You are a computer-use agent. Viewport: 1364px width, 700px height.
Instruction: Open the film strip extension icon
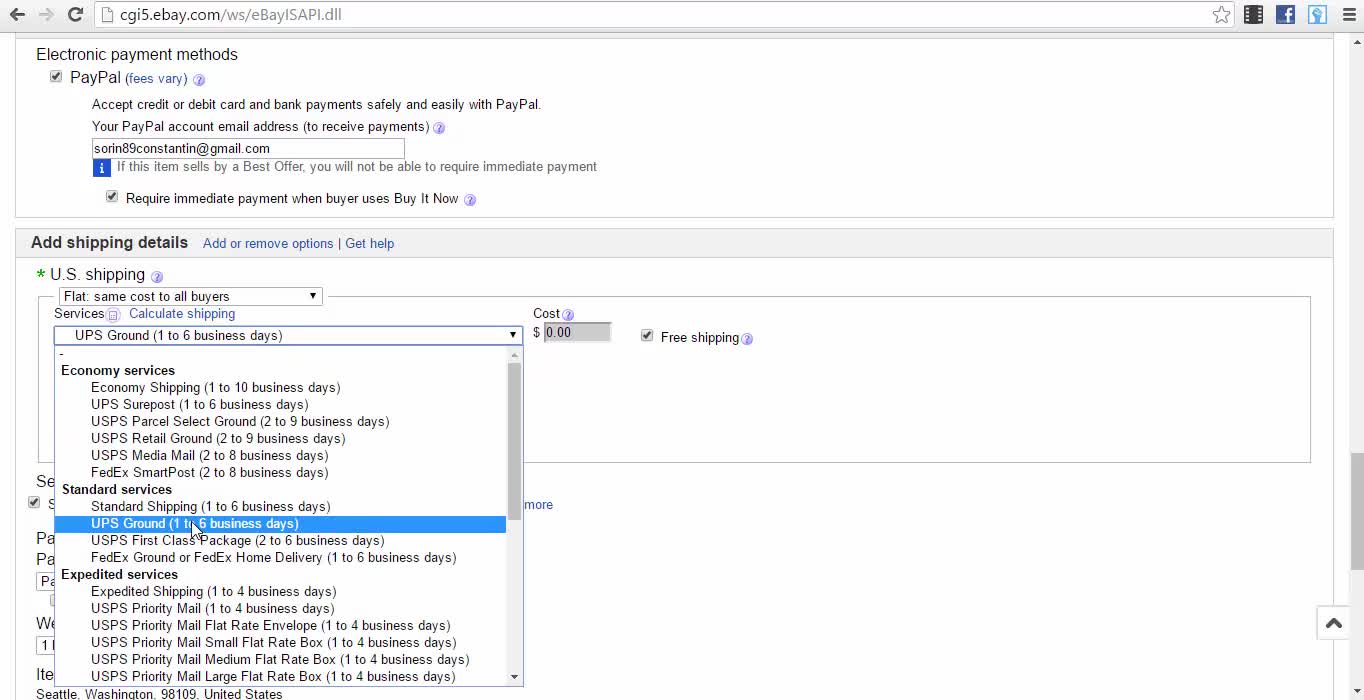coord(1253,15)
